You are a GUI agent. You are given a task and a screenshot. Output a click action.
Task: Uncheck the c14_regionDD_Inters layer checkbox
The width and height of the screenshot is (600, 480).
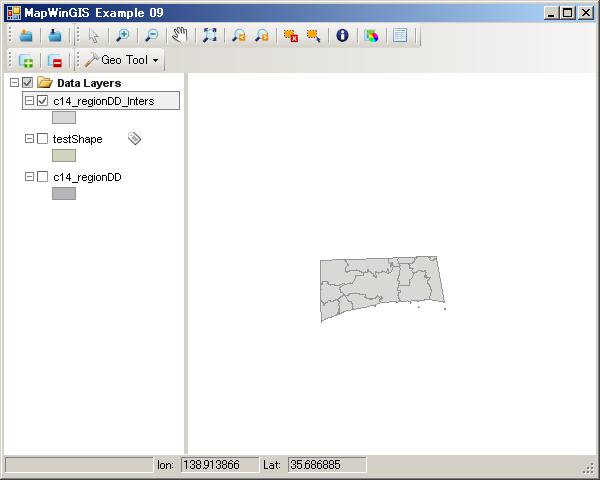tap(42, 101)
